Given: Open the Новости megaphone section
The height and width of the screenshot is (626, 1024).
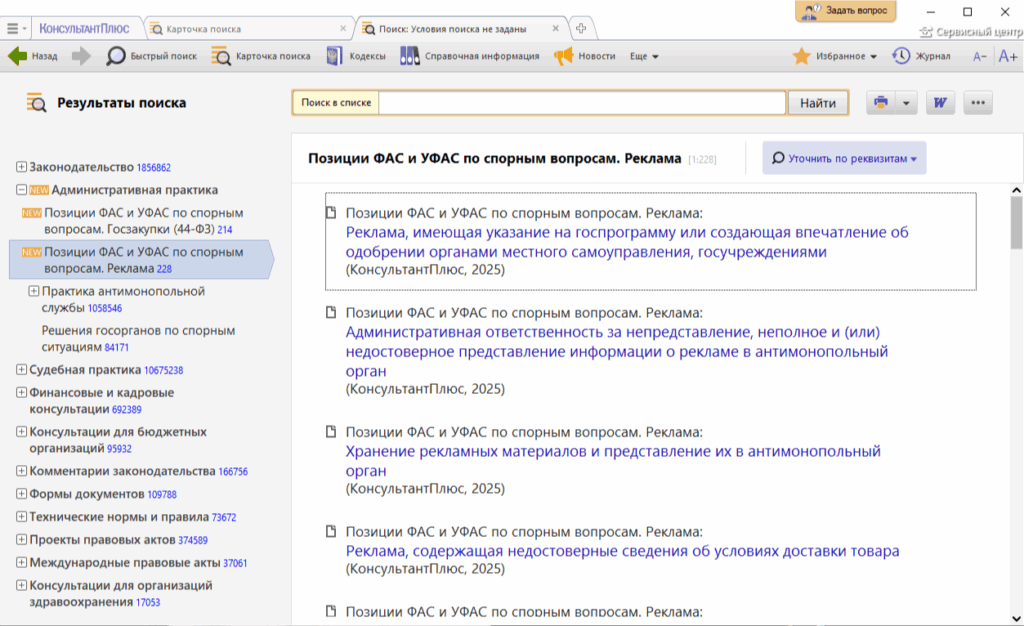Looking at the screenshot, I should tap(584, 56).
